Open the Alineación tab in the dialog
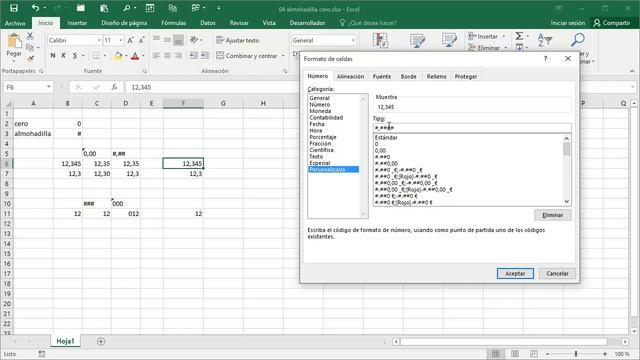Screen dimensions: 640x360 pos(350,76)
